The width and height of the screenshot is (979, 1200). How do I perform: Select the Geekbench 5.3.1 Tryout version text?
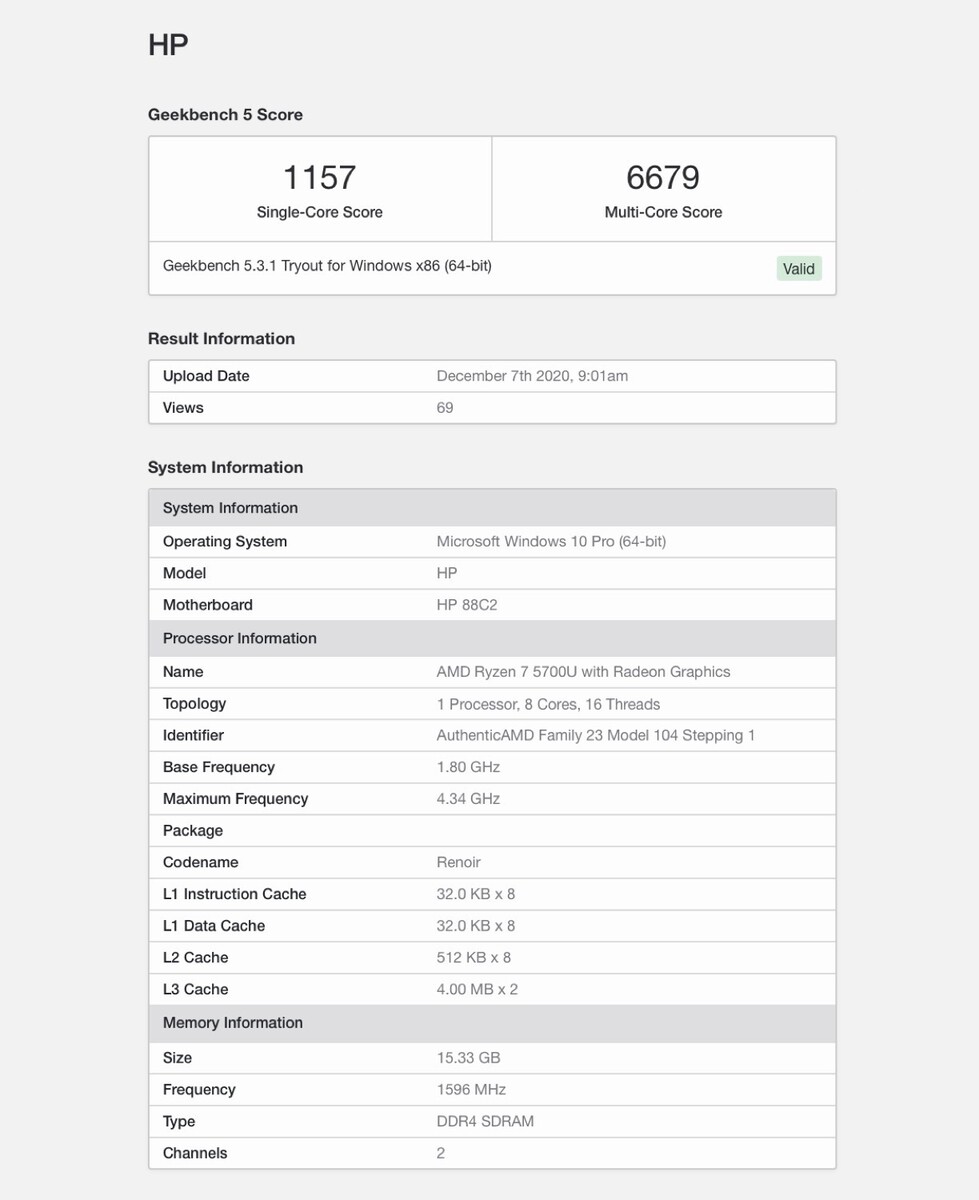[x=327, y=266]
